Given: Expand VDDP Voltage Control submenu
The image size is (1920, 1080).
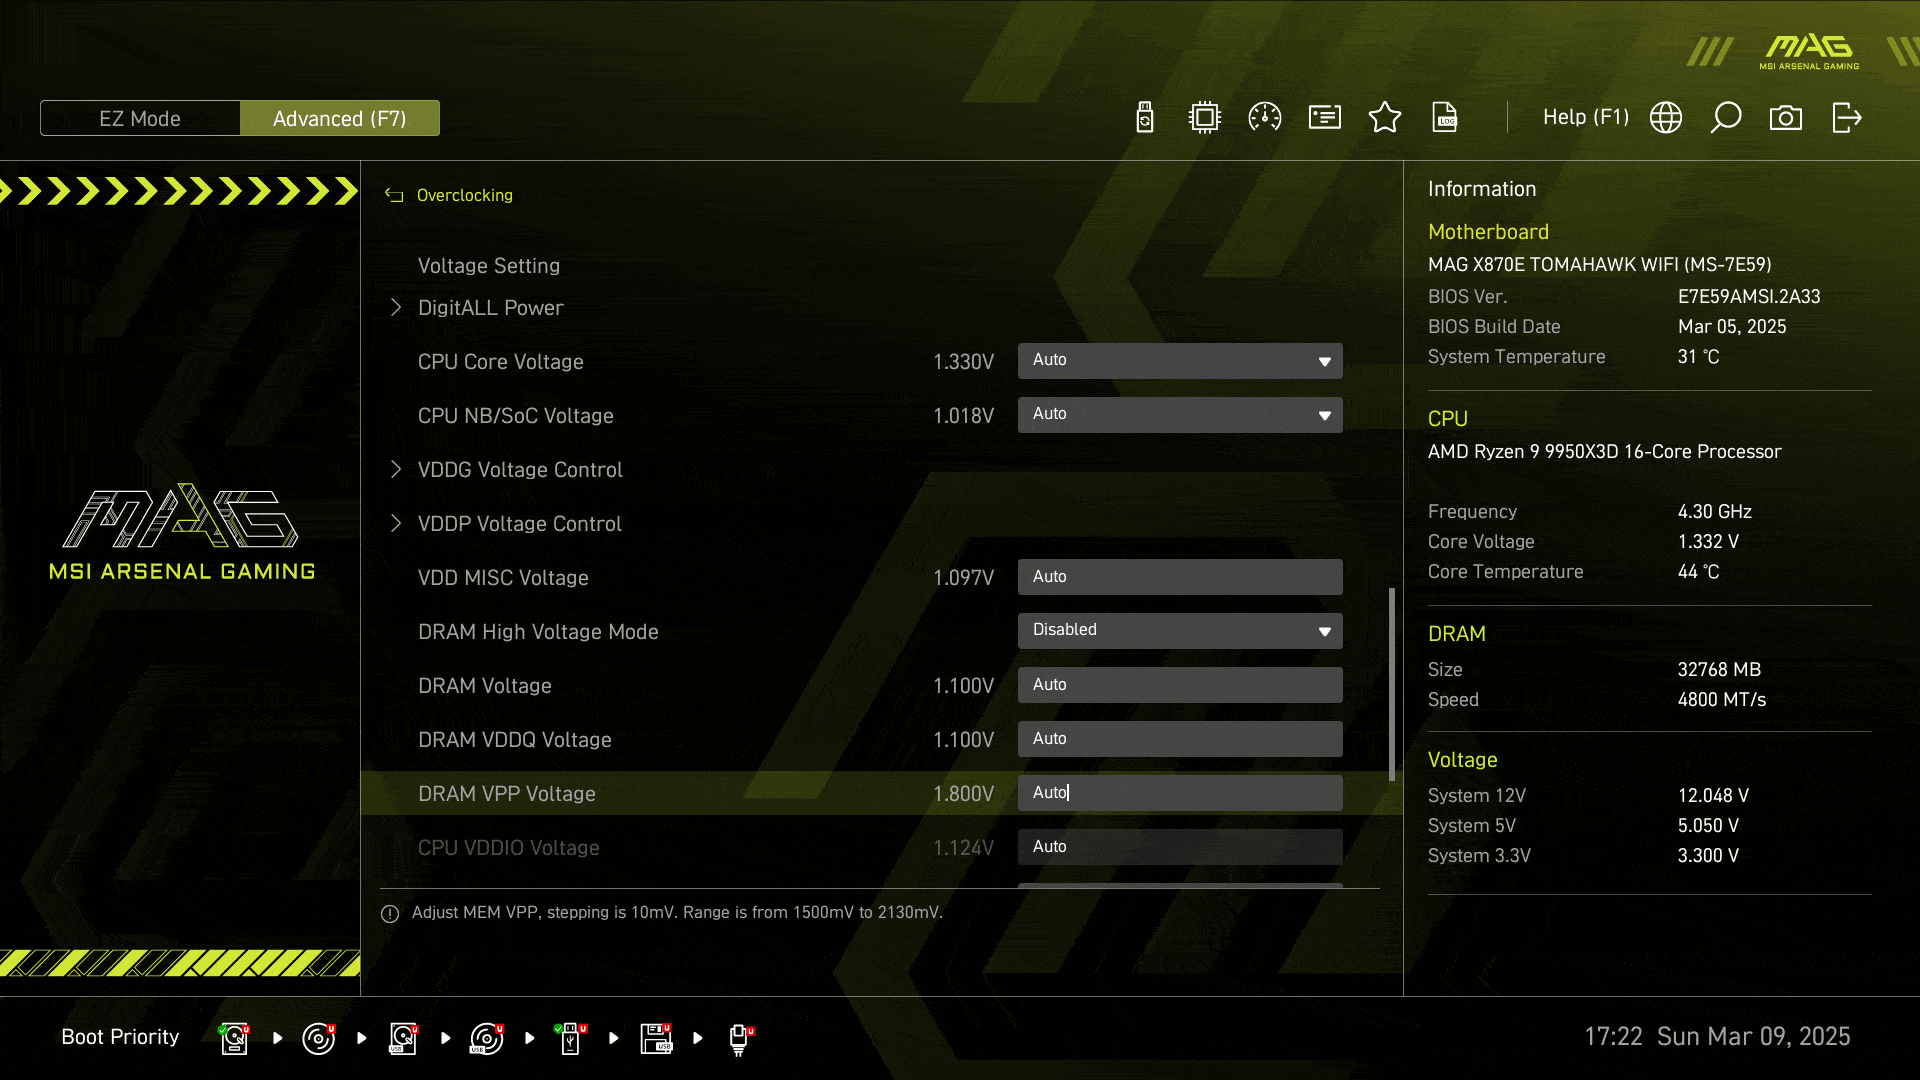Looking at the screenshot, I should tap(519, 524).
